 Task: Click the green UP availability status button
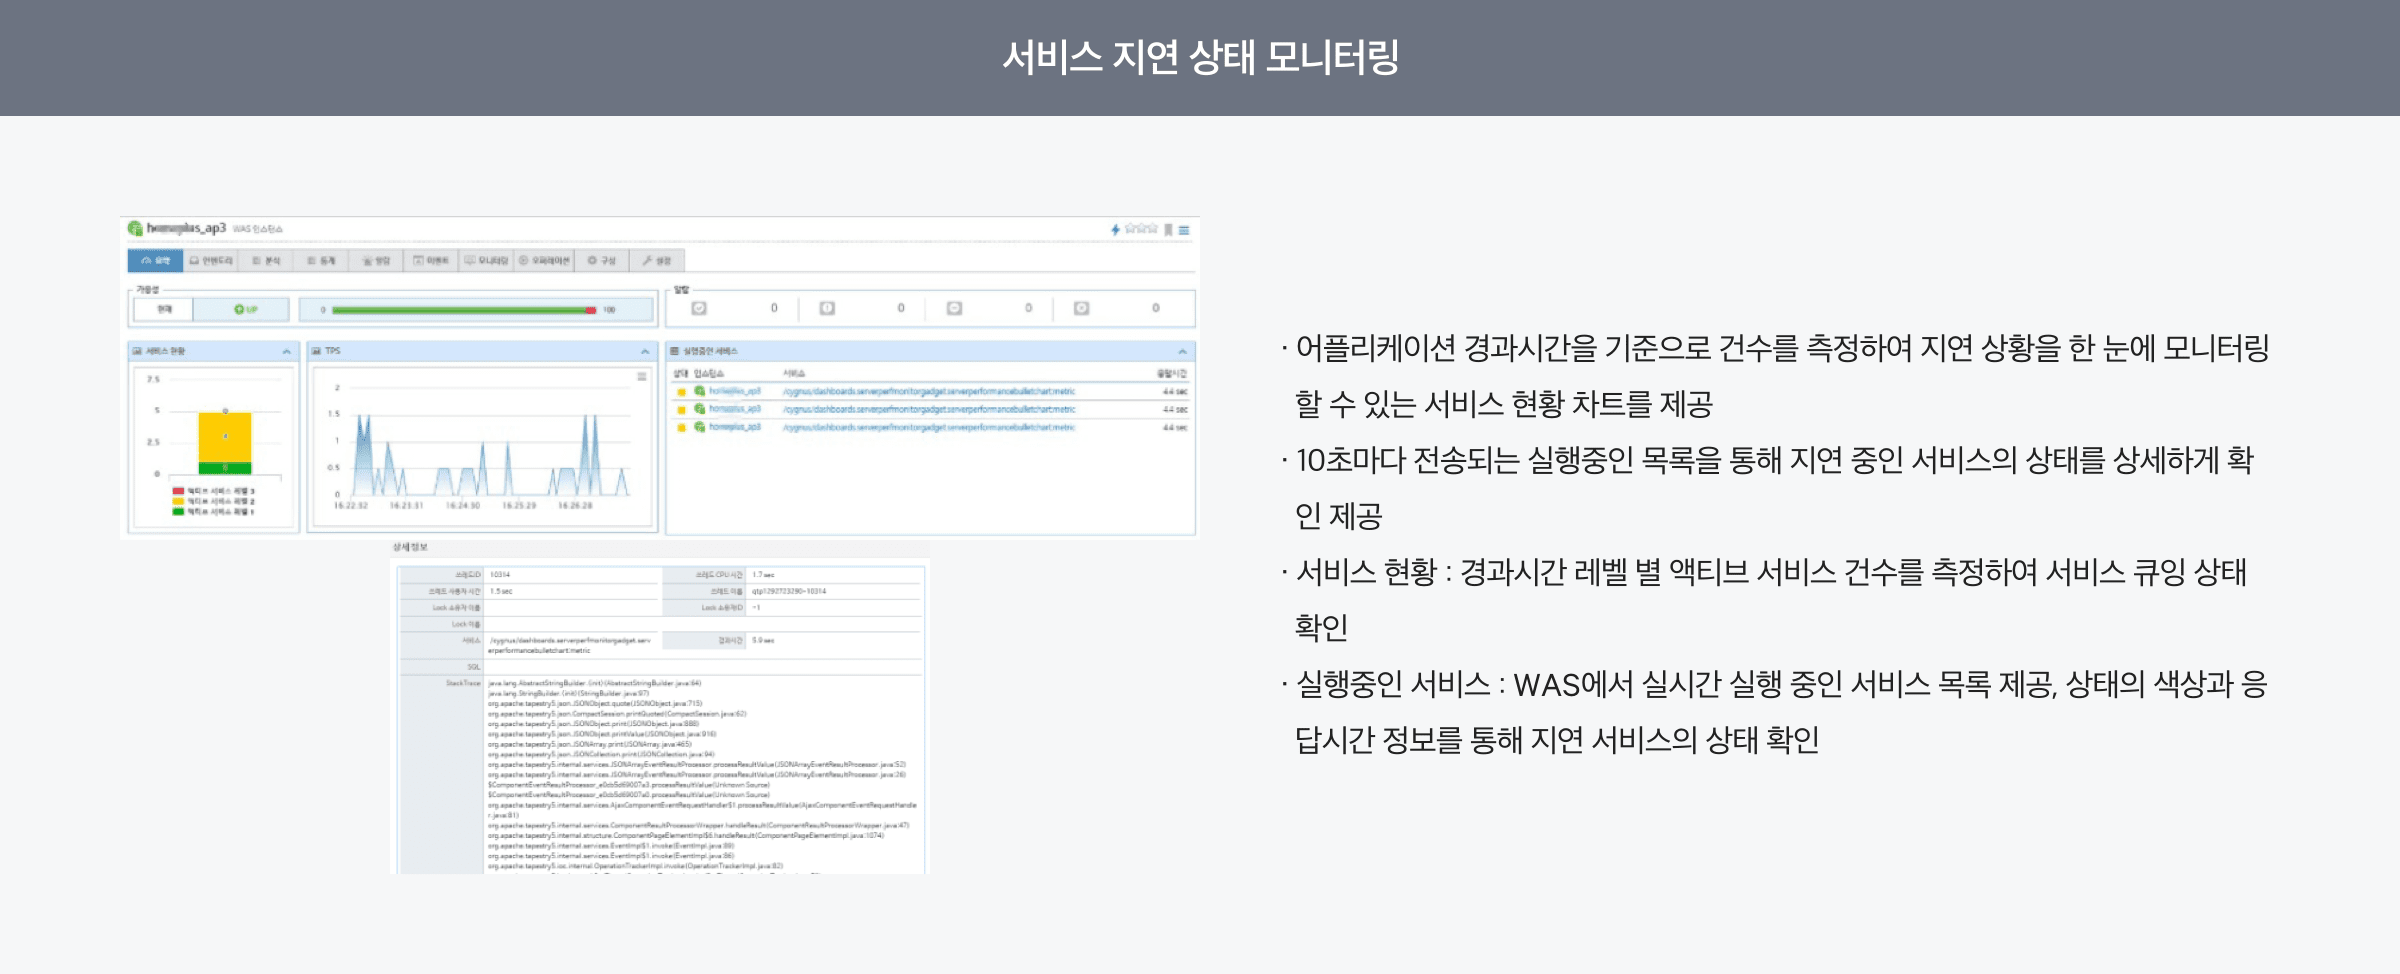[245, 309]
